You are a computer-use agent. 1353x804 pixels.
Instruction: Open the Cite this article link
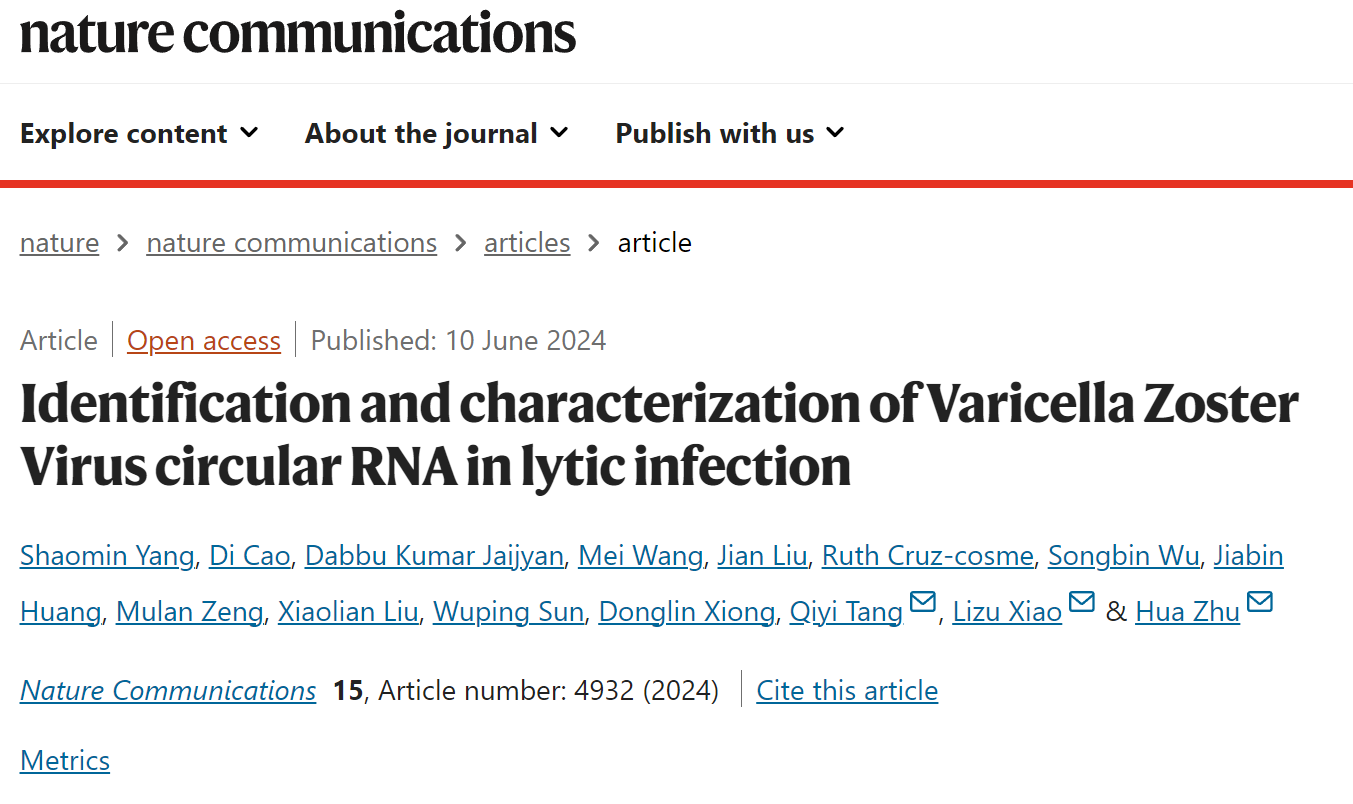pyautogui.click(x=847, y=691)
